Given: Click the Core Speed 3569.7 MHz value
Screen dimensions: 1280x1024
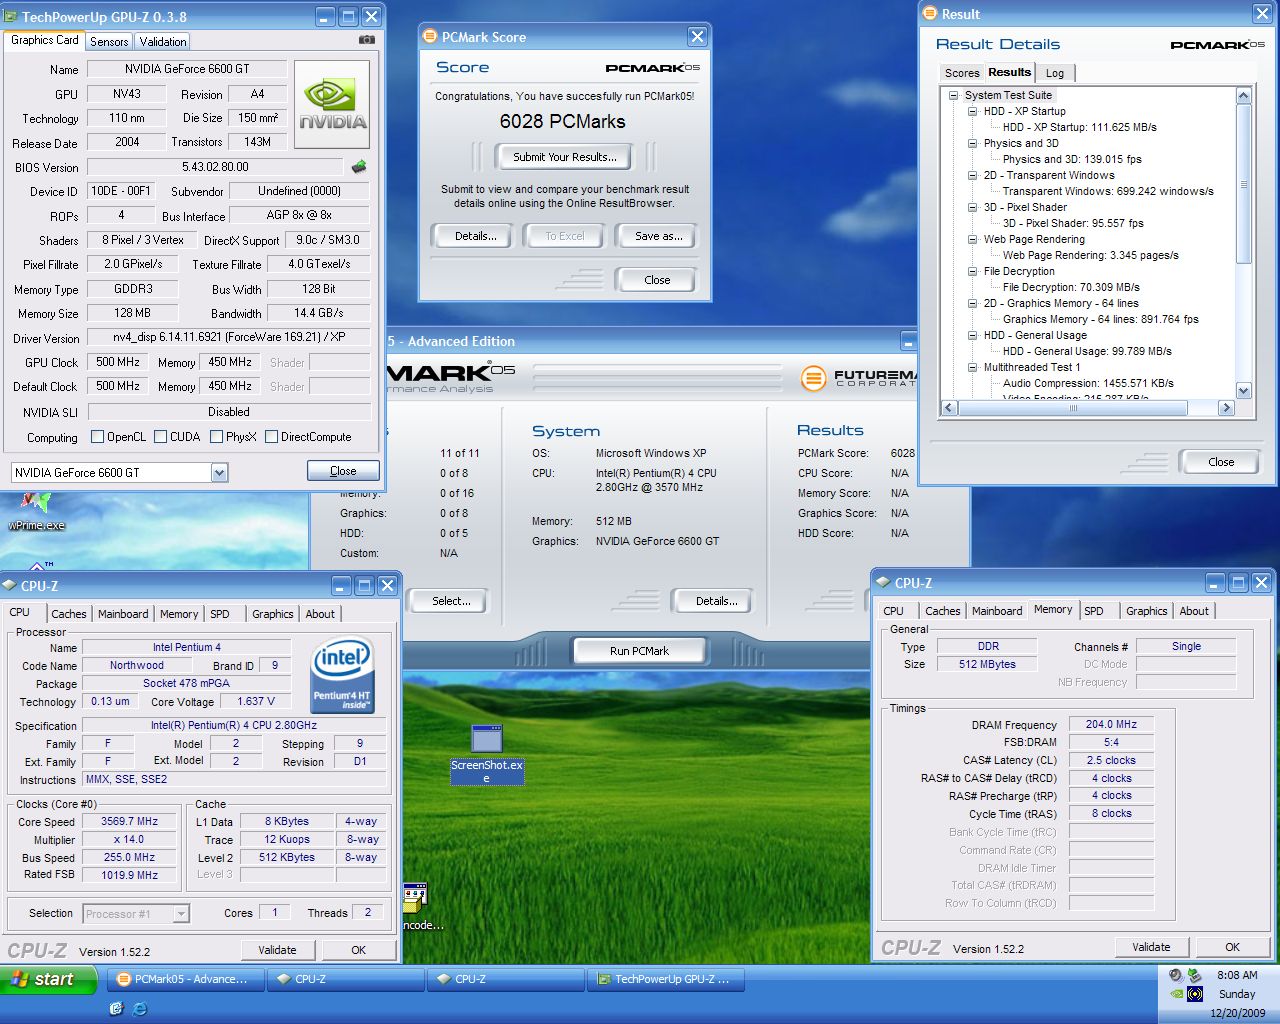Looking at the screenshot, I should coord(130,821).
